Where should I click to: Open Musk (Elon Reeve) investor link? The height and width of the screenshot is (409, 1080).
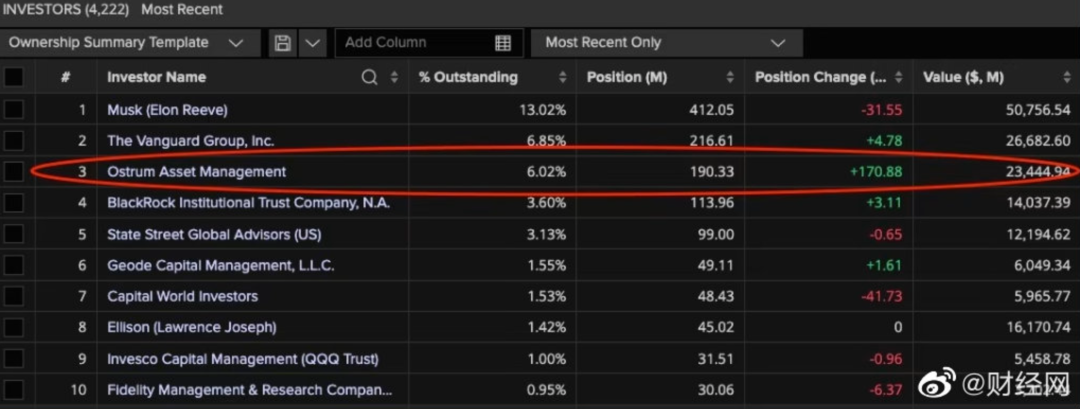(167, 109)
